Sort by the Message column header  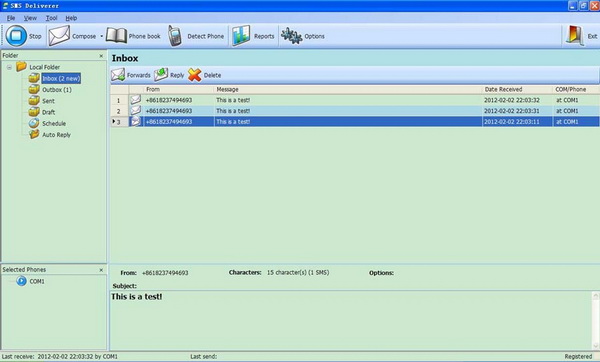(x=347, y=89)
